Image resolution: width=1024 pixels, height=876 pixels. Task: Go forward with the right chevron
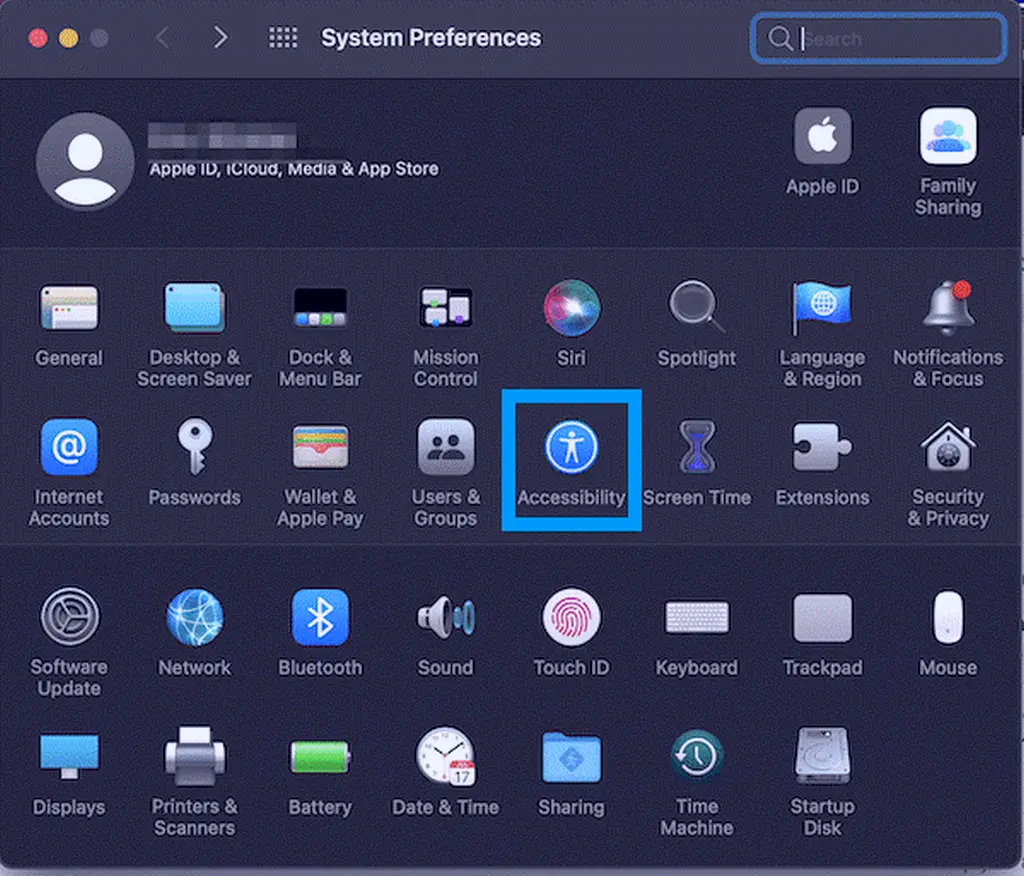click(221, 38)
